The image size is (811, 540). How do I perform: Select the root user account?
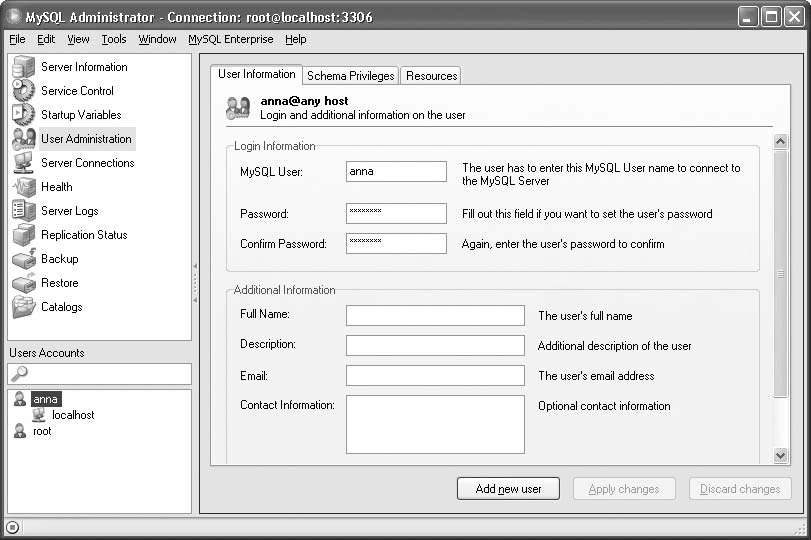[42, 431]
